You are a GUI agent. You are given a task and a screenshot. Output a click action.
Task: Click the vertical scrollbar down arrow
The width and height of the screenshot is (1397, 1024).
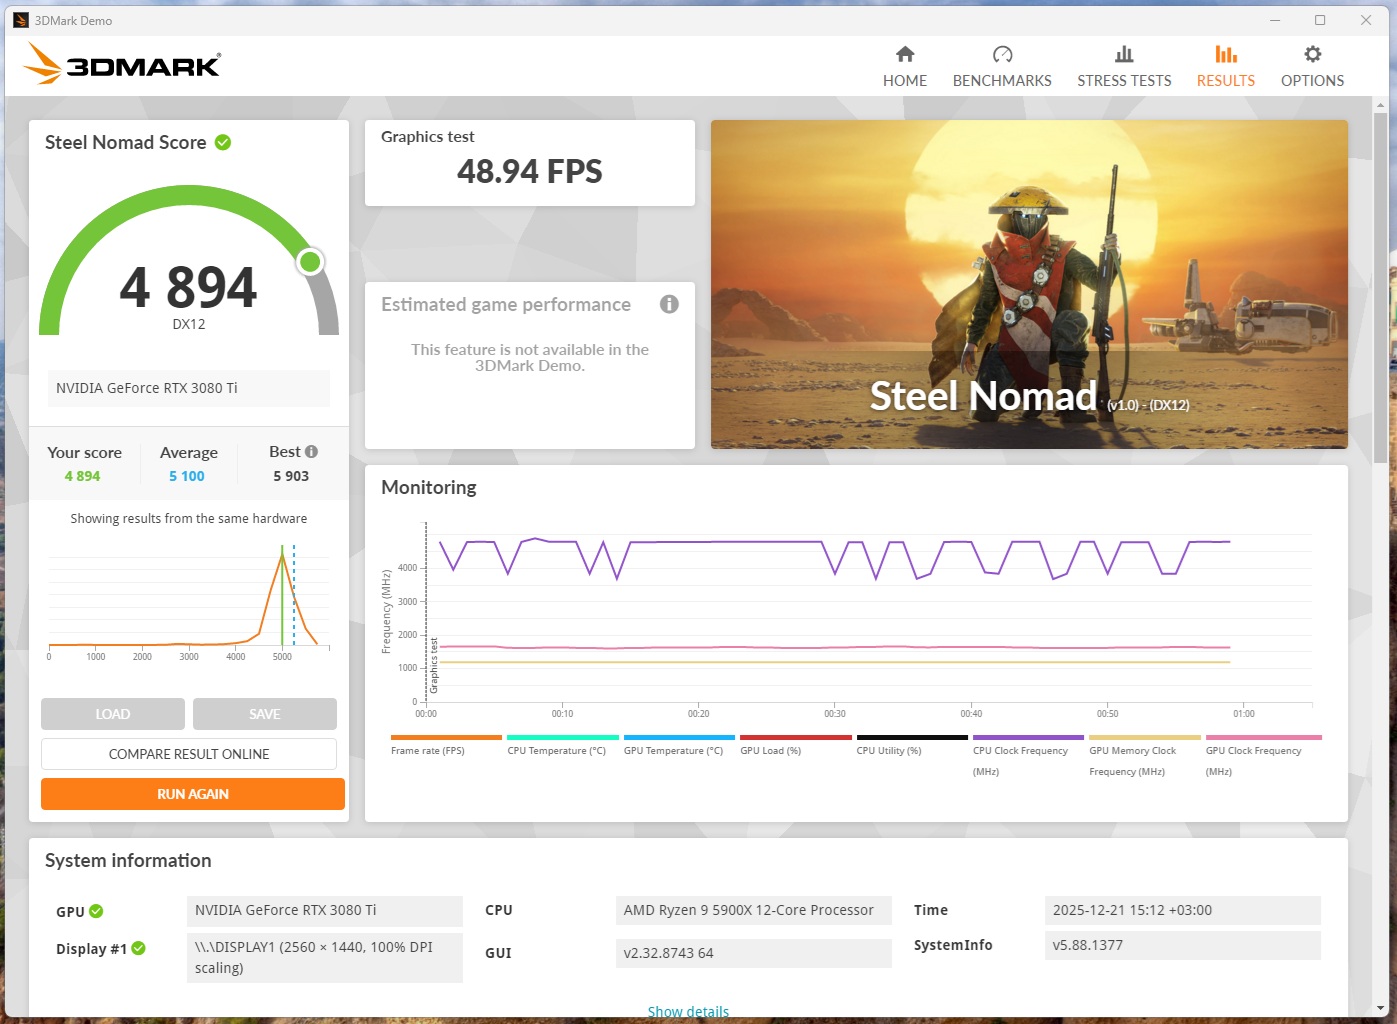pos(1381,1008)
